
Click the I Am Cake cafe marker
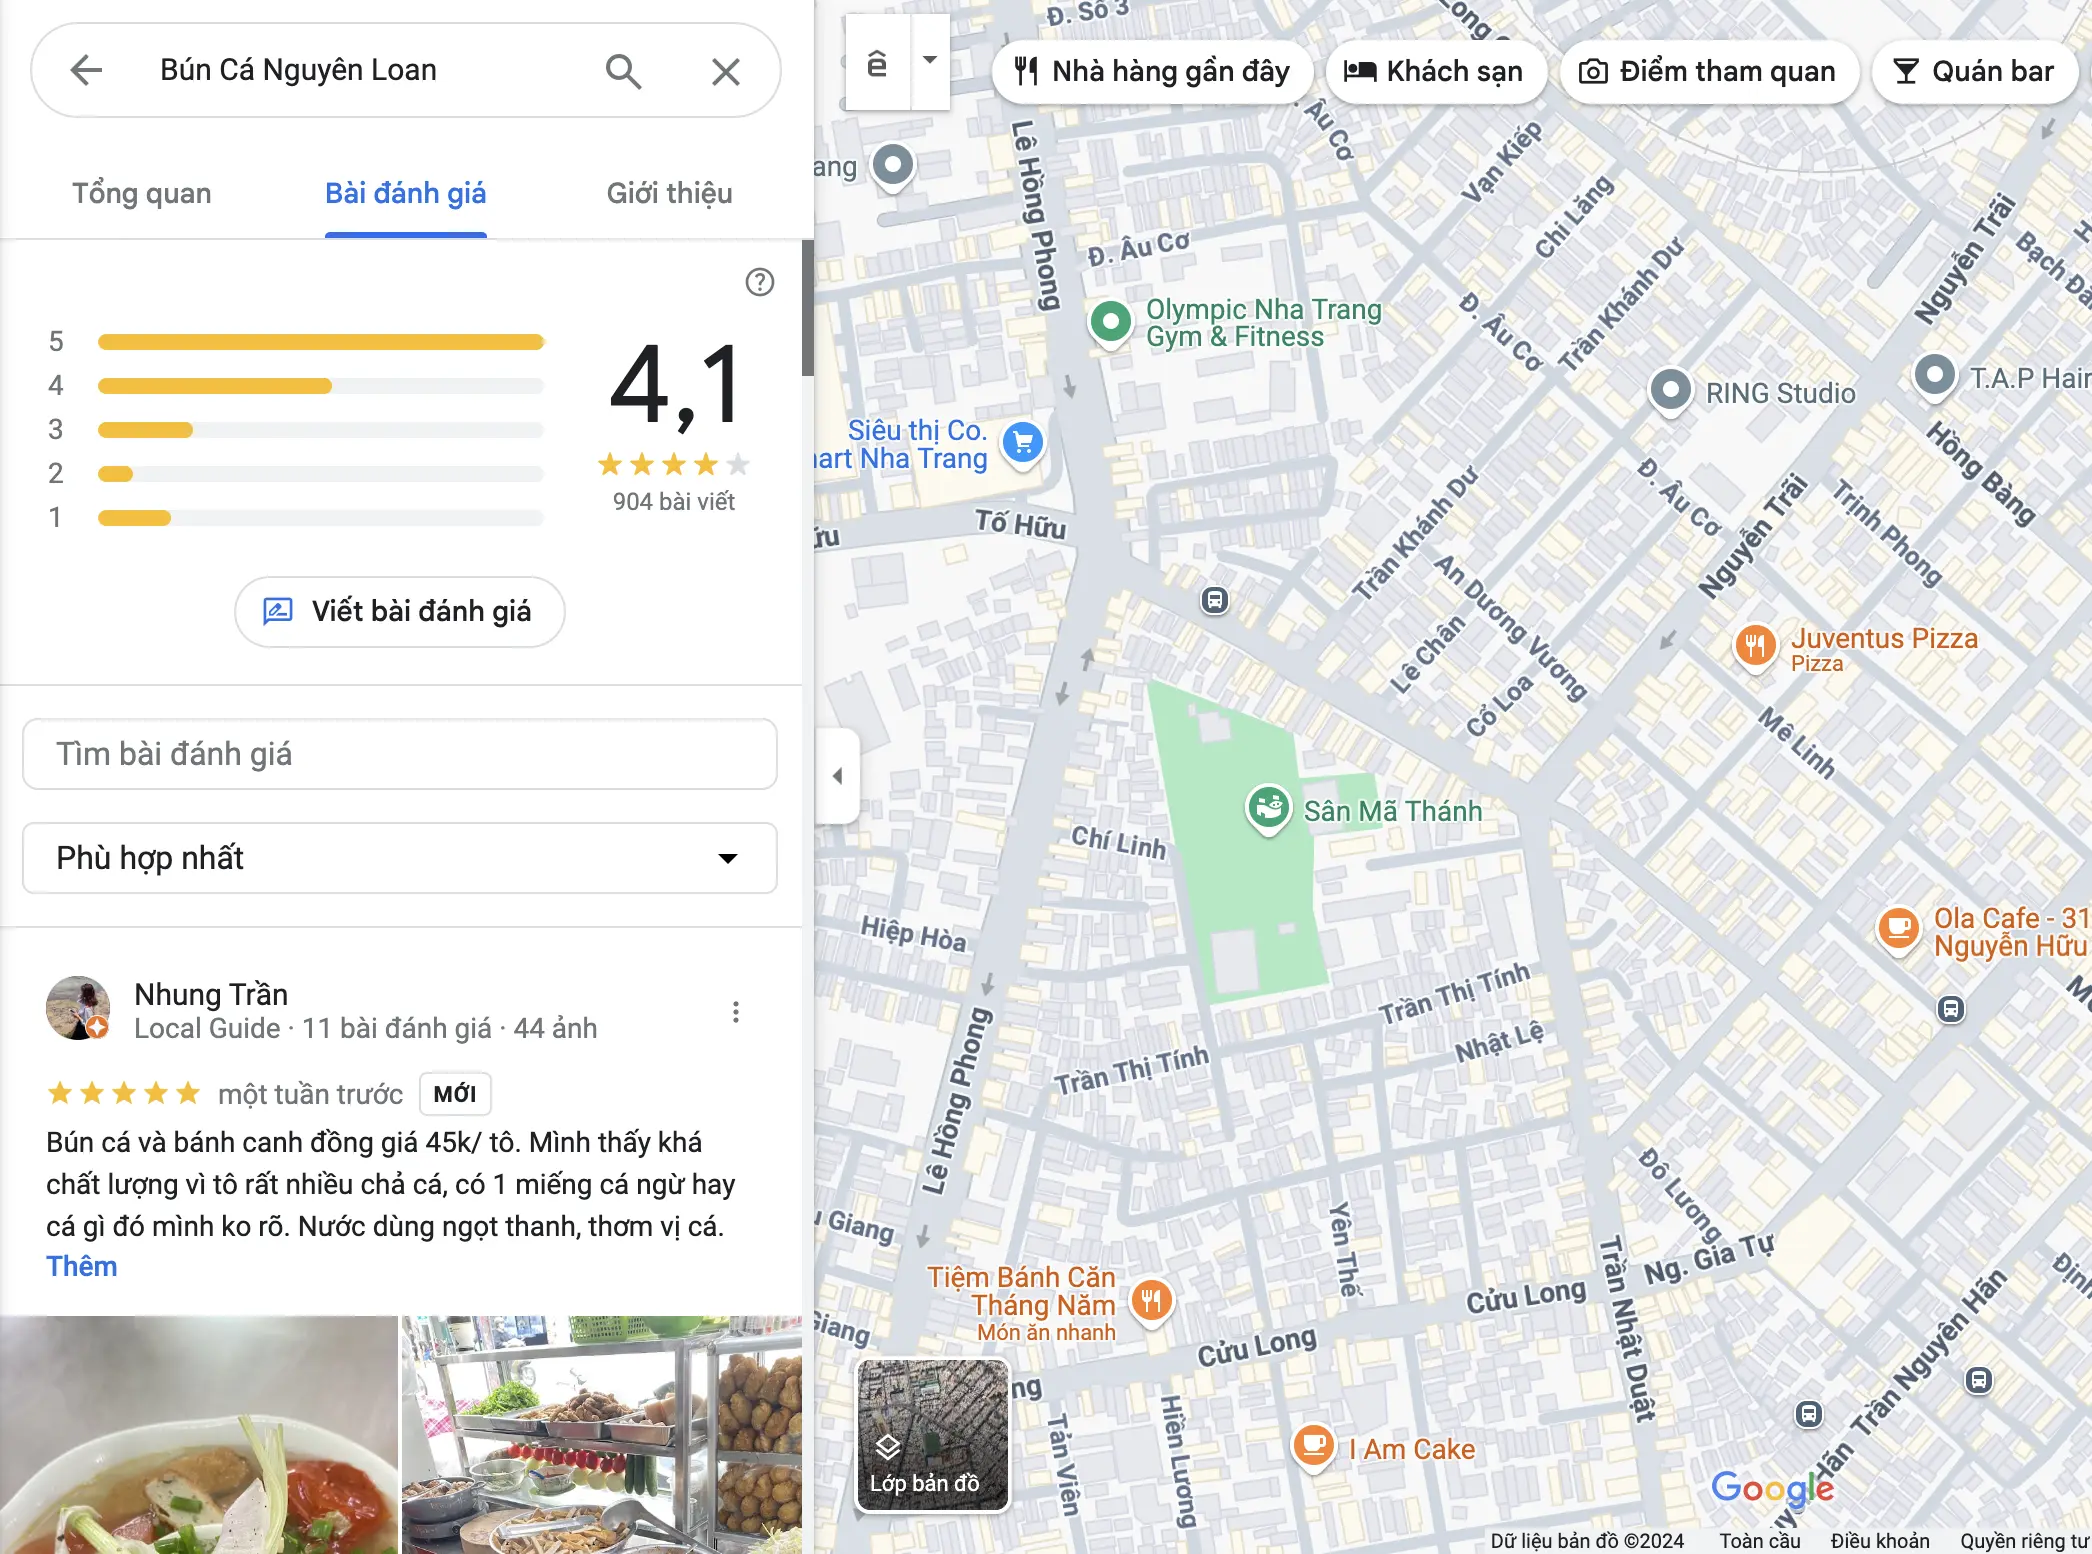pyautogui.click(x=1314, y=1446)
